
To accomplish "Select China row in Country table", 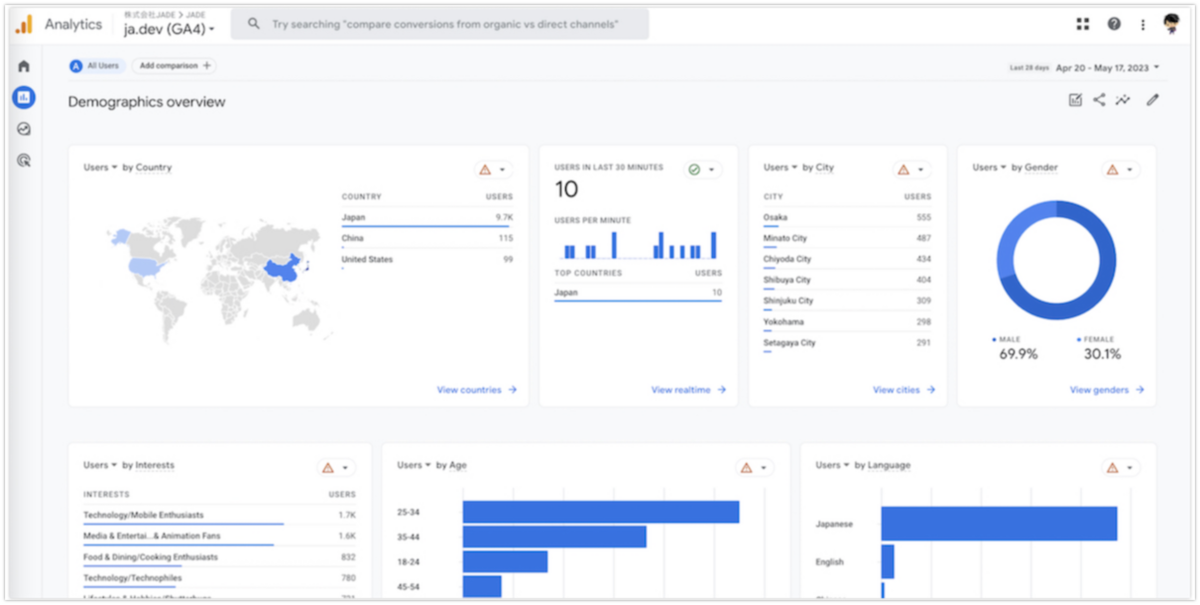I will point(427,238).
